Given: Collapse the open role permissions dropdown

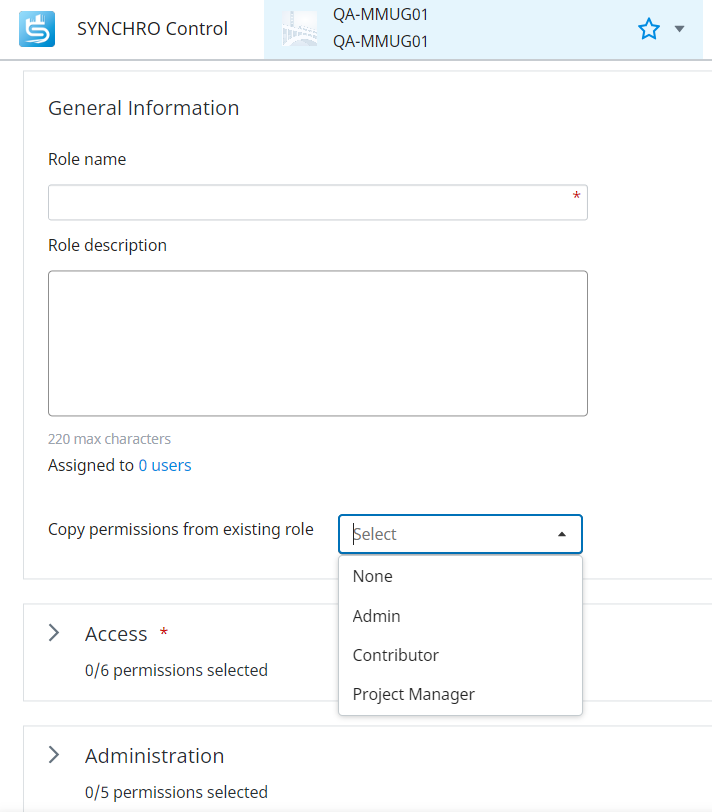Looking at the screenshot, I should point(560,533).
